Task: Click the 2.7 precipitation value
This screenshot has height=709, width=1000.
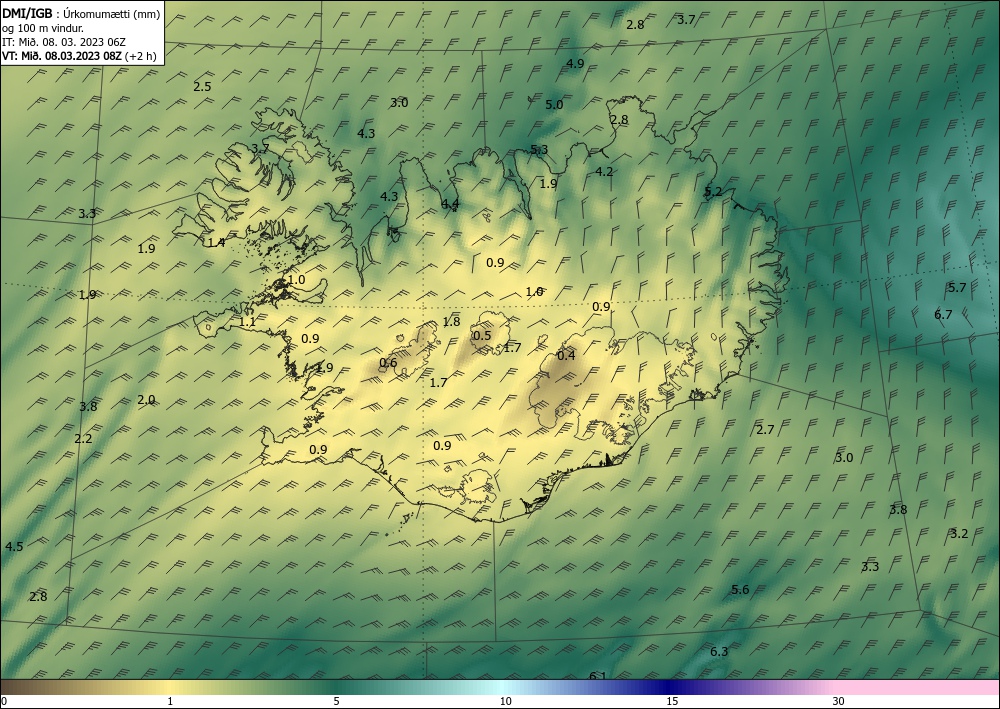Action: point(765,430)
